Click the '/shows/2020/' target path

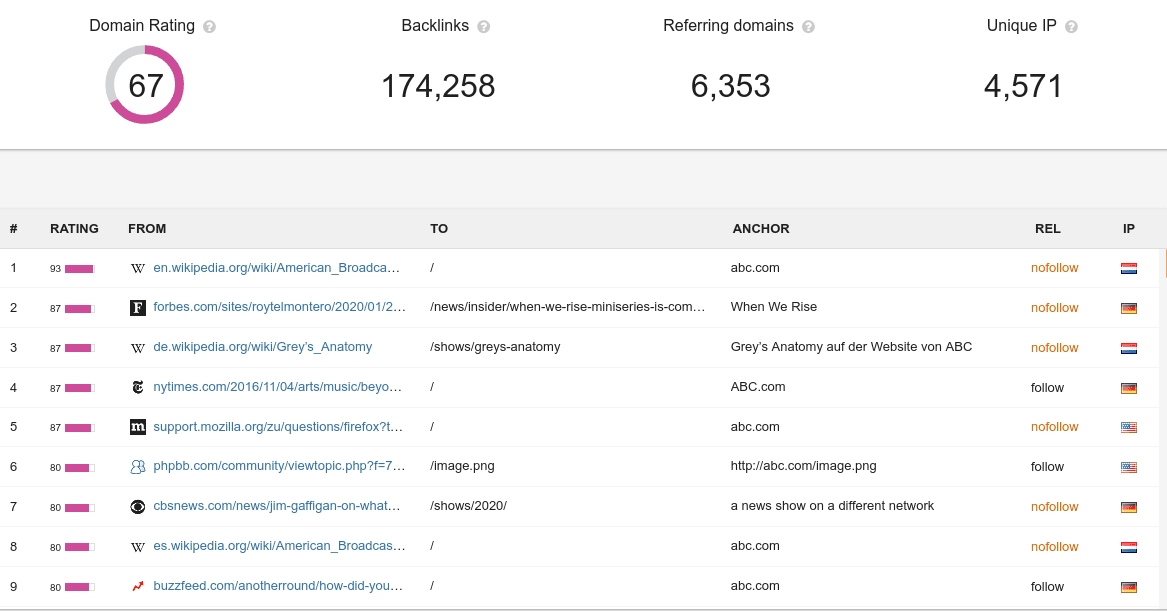[469, 506]
